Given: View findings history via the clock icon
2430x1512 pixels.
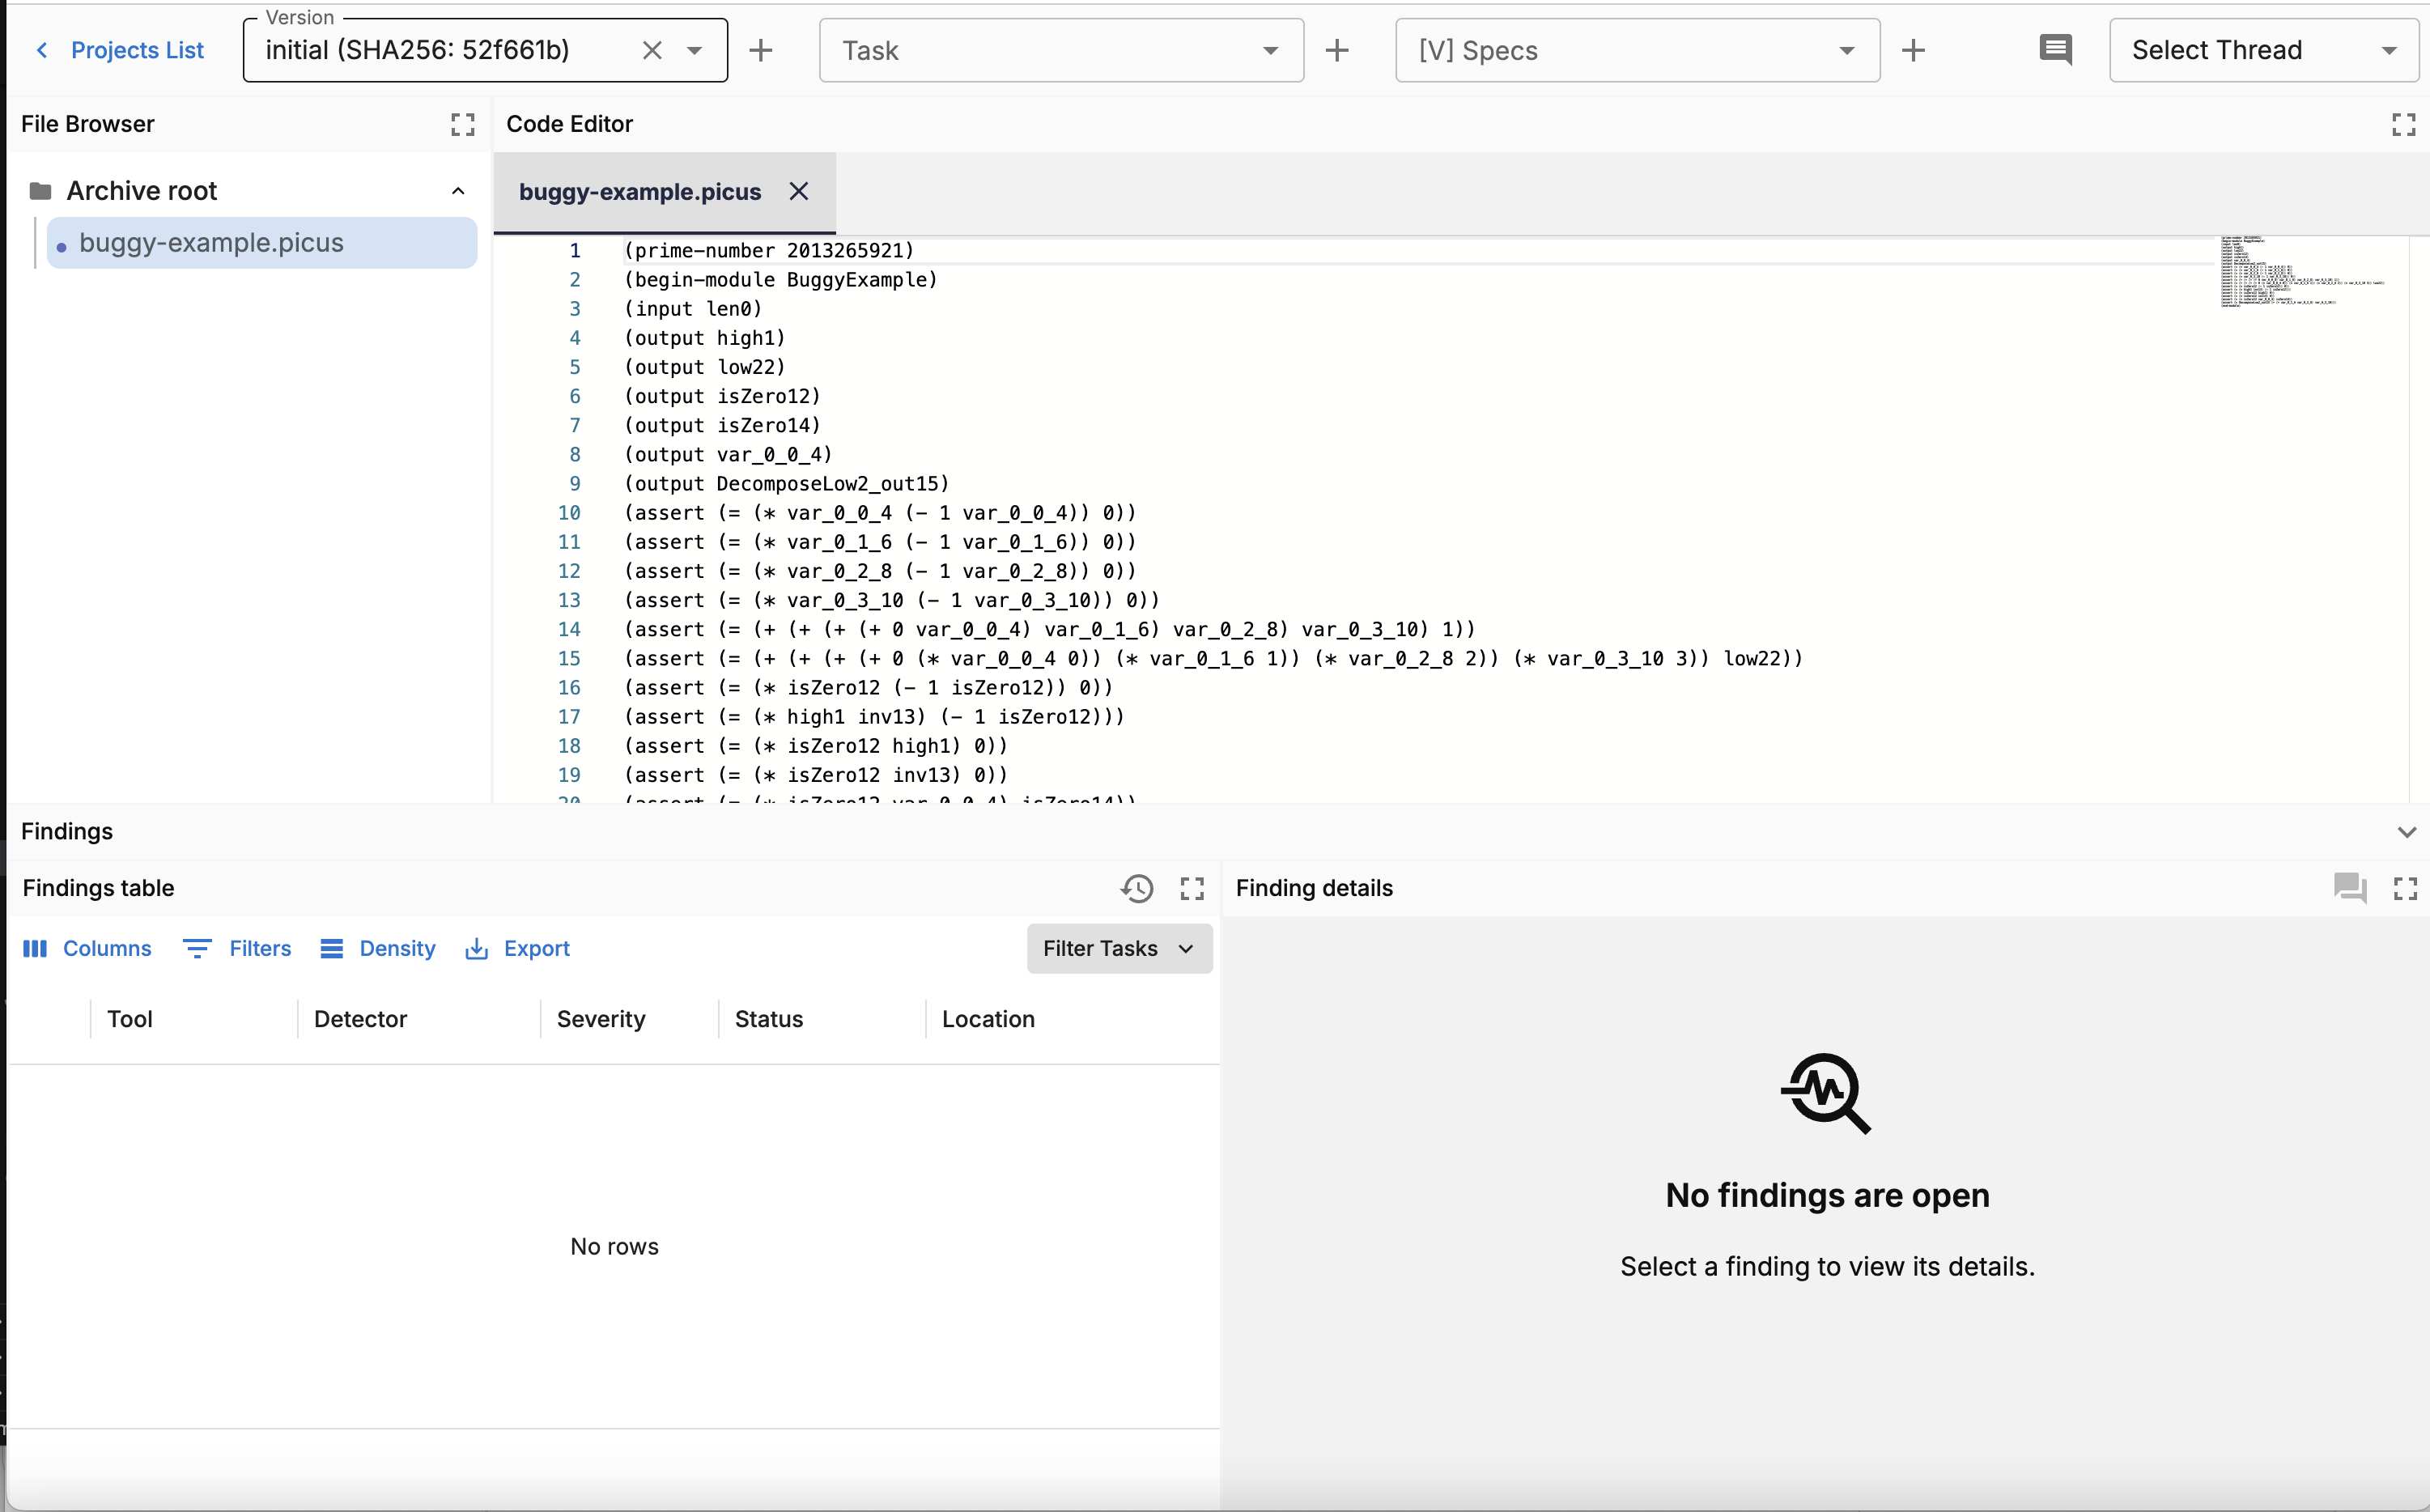Looking at the screenshot, I should tap(1137, 888).
